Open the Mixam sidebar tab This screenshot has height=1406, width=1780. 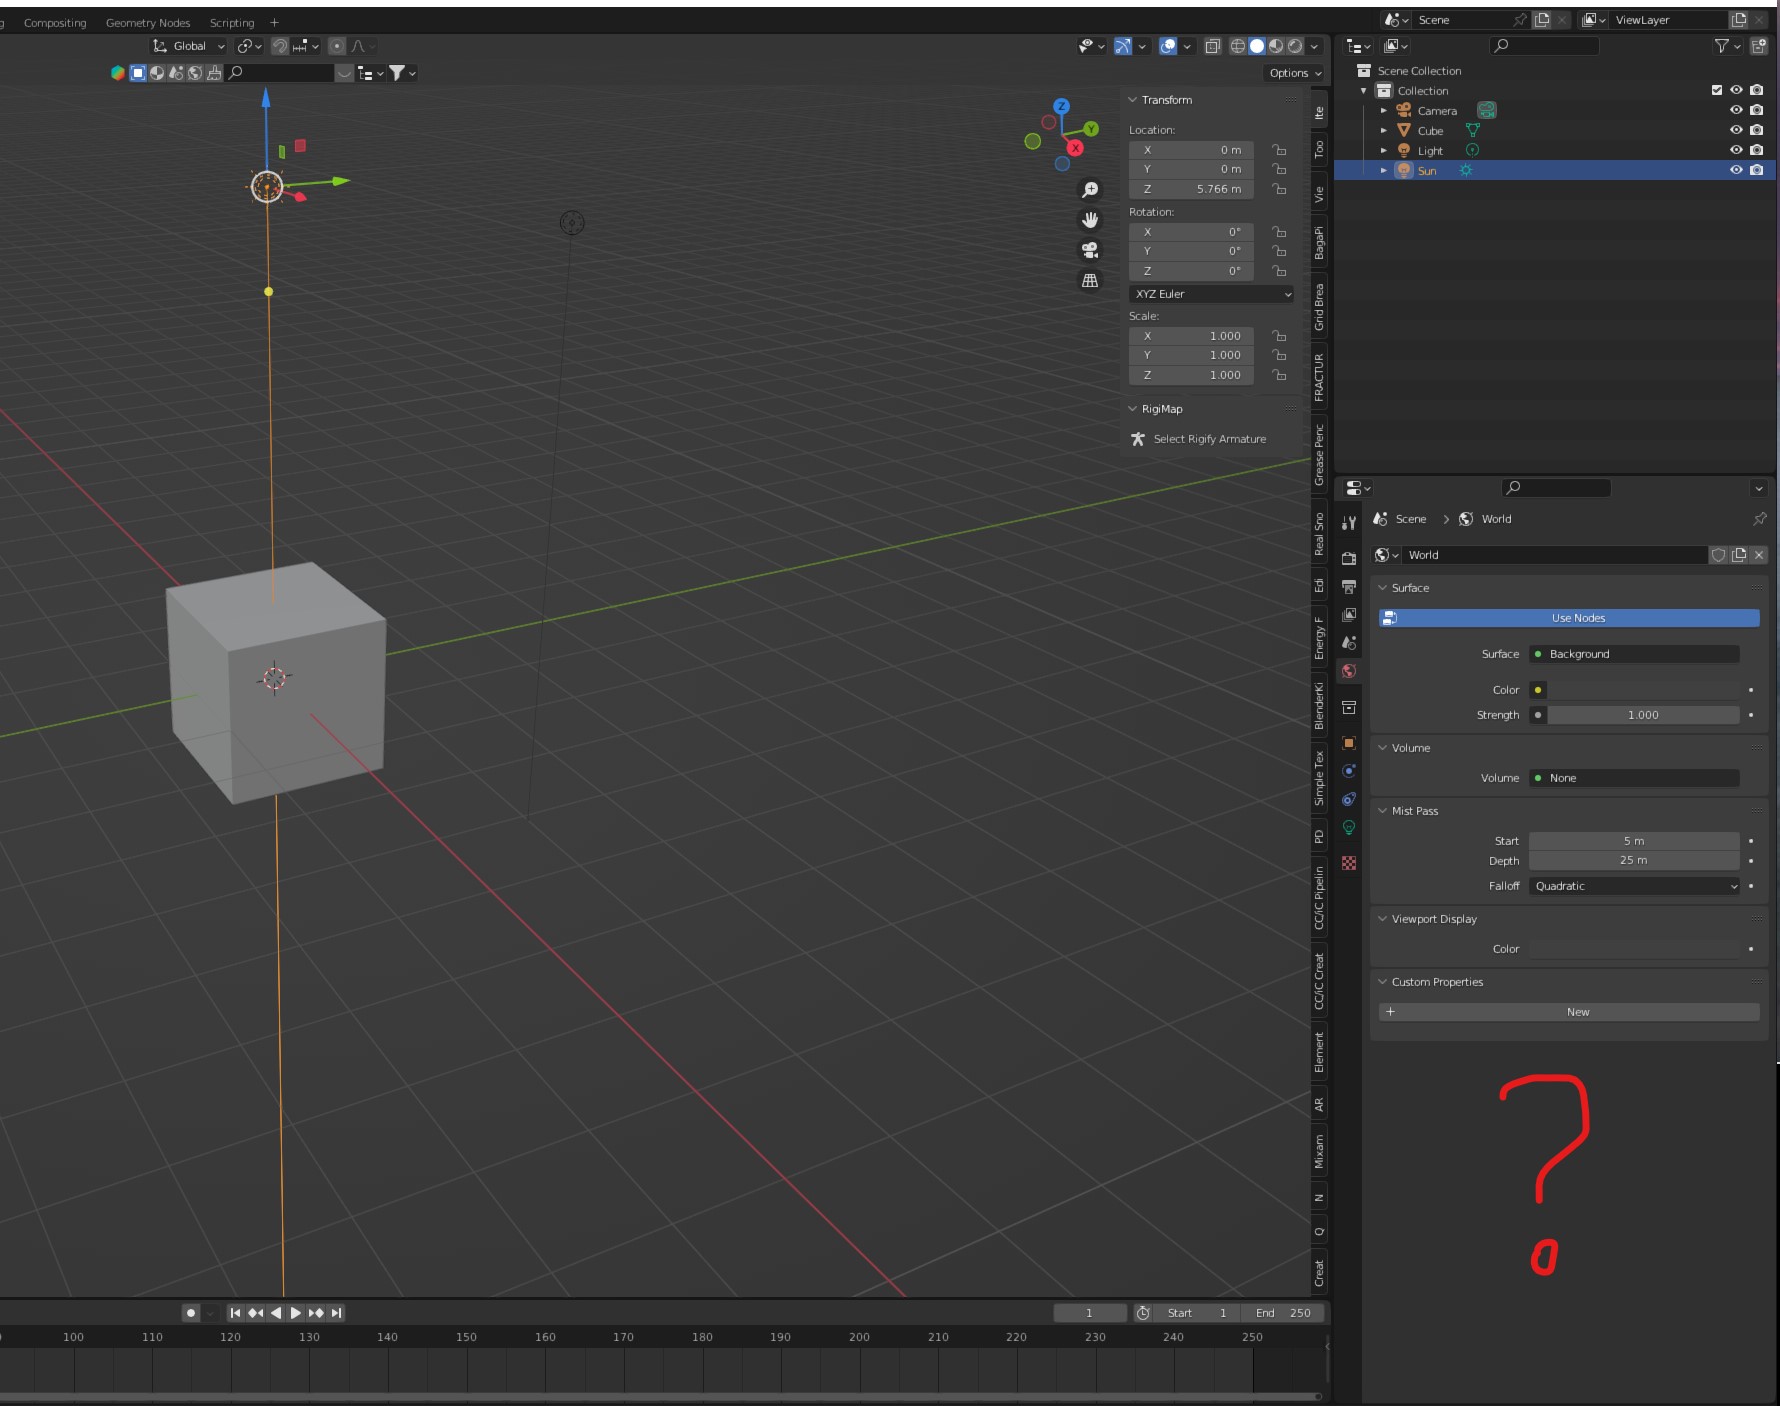tap(1319, 1152)
